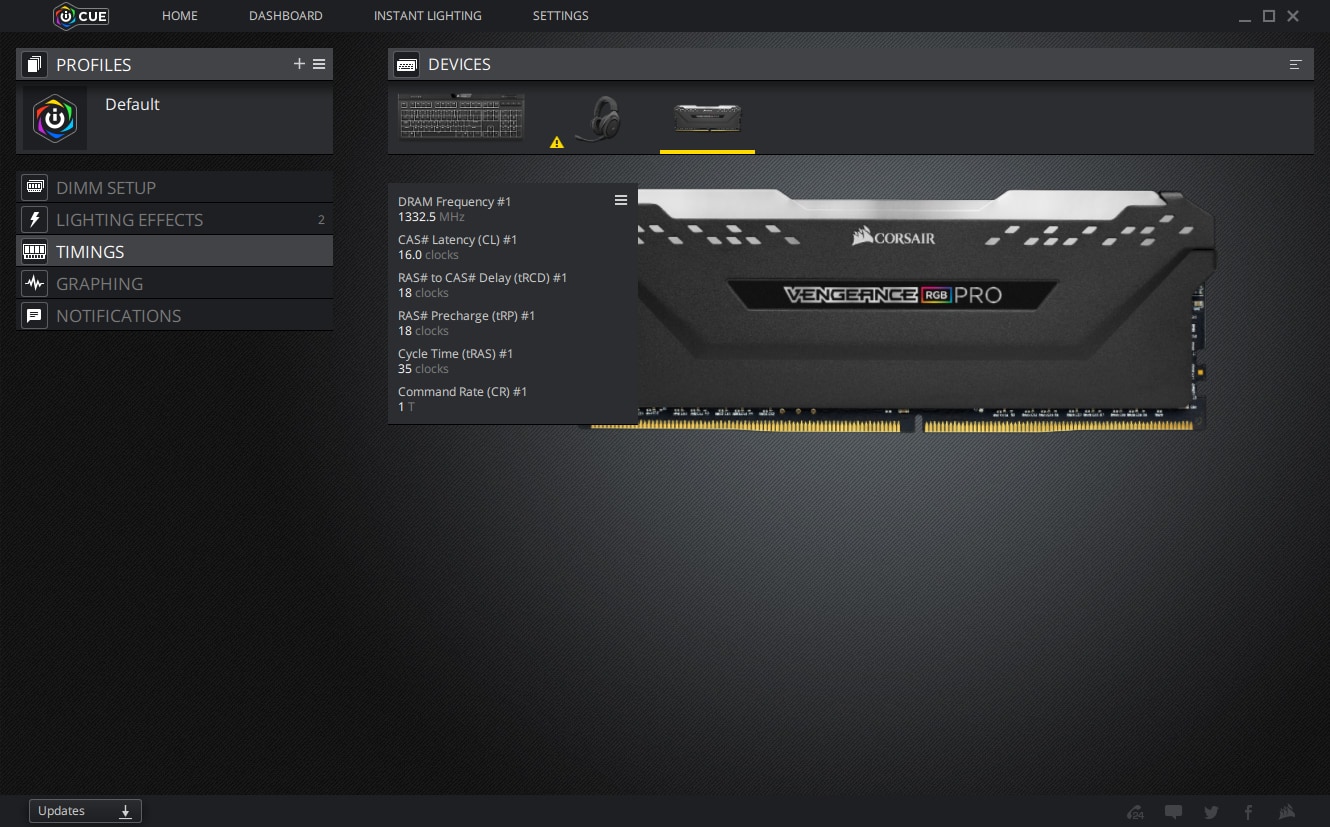Select the keyboard device

point(461,117)
